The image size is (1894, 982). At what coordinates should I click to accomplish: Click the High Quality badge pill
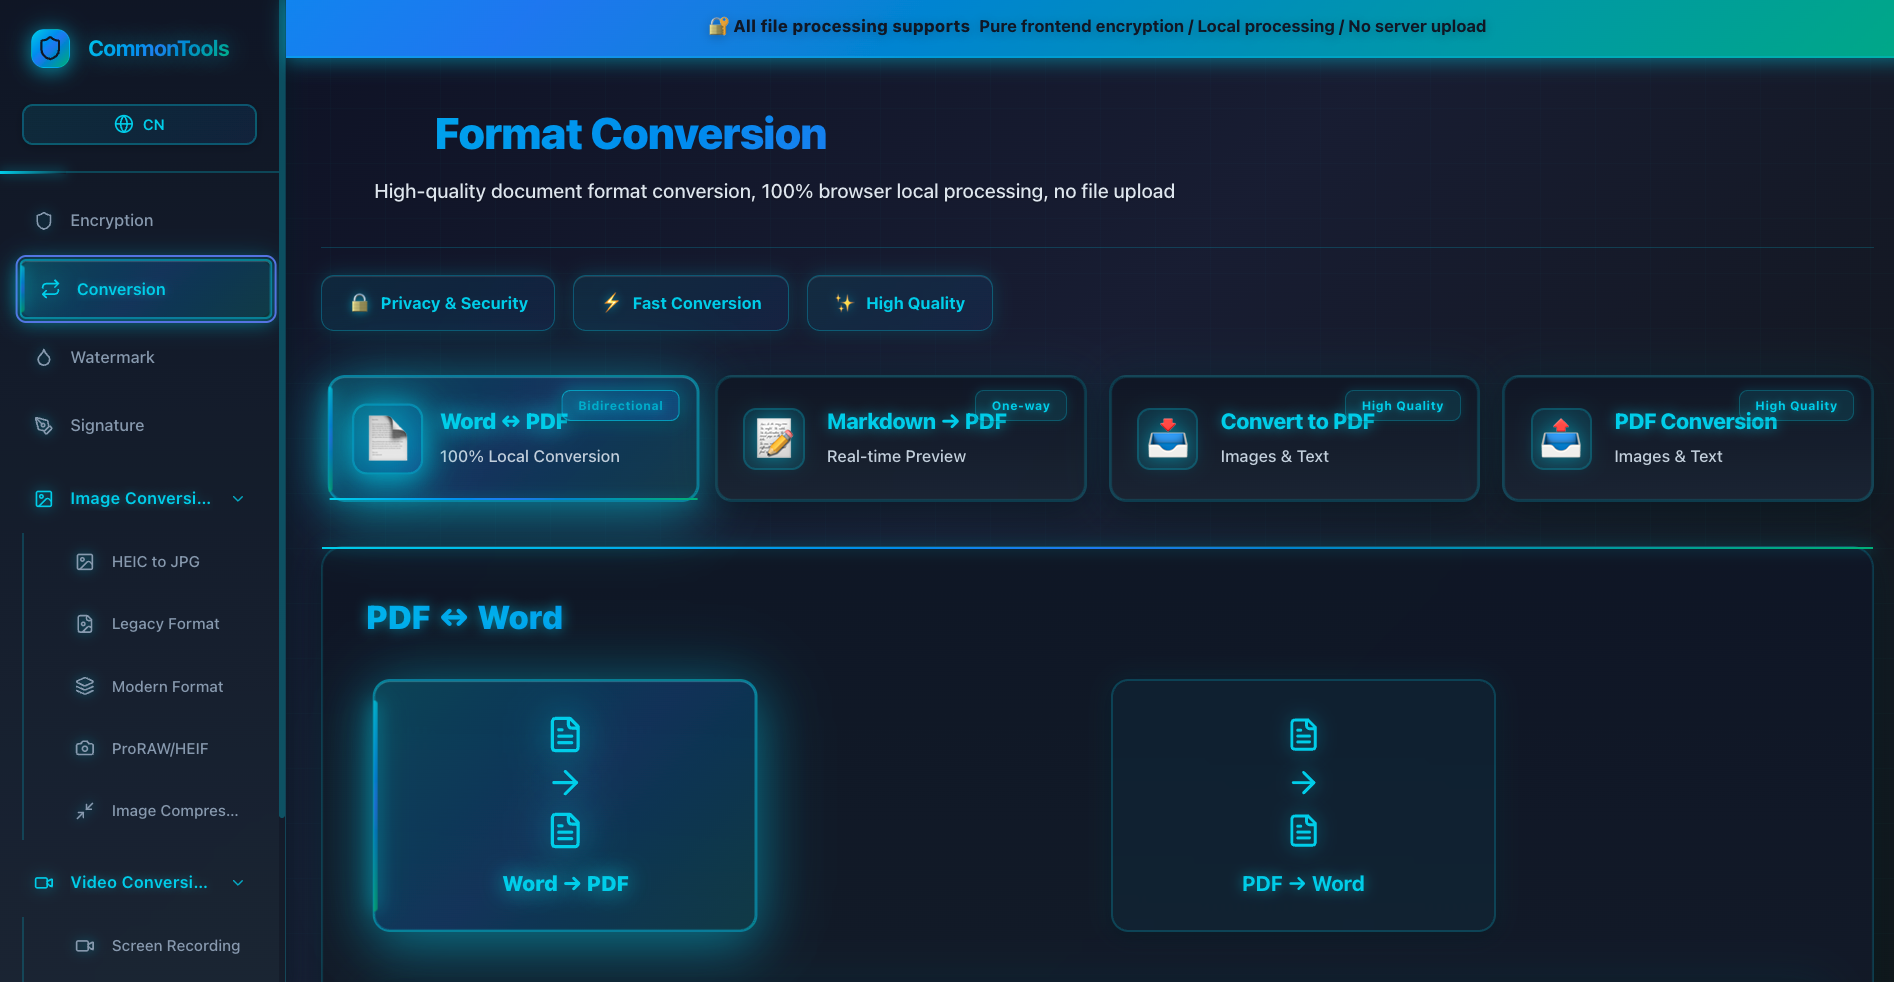click(899, 303)
